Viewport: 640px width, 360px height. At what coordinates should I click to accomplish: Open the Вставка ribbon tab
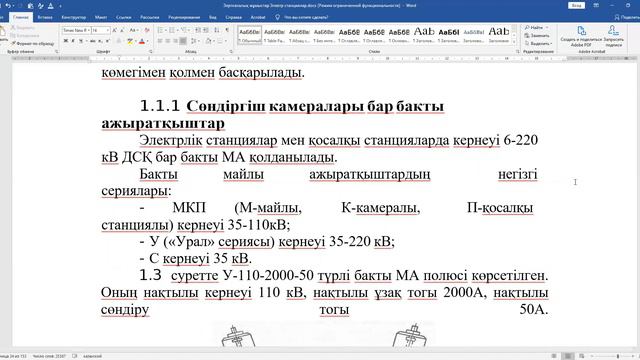(45, 17)
